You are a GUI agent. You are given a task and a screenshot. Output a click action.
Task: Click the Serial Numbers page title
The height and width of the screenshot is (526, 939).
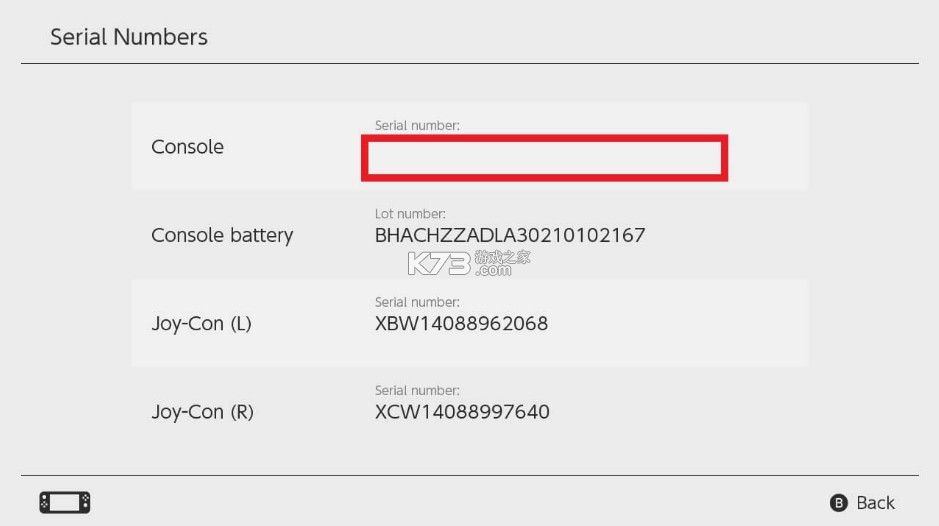(129, 37)
